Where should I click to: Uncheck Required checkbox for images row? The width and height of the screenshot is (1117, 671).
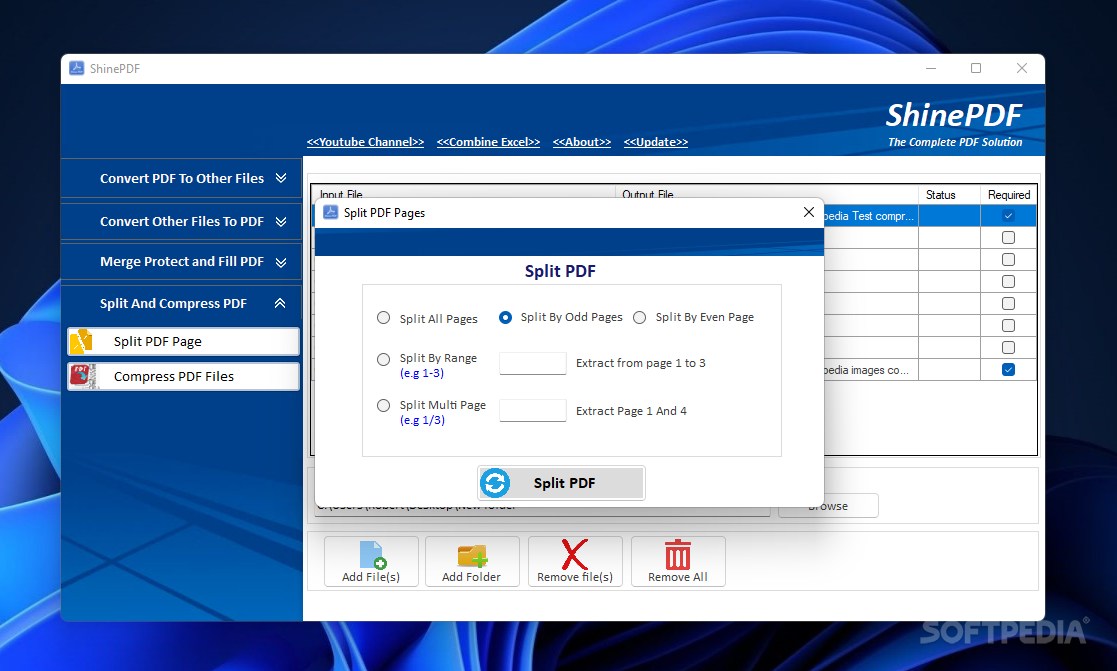click(x=1008, y=370)
